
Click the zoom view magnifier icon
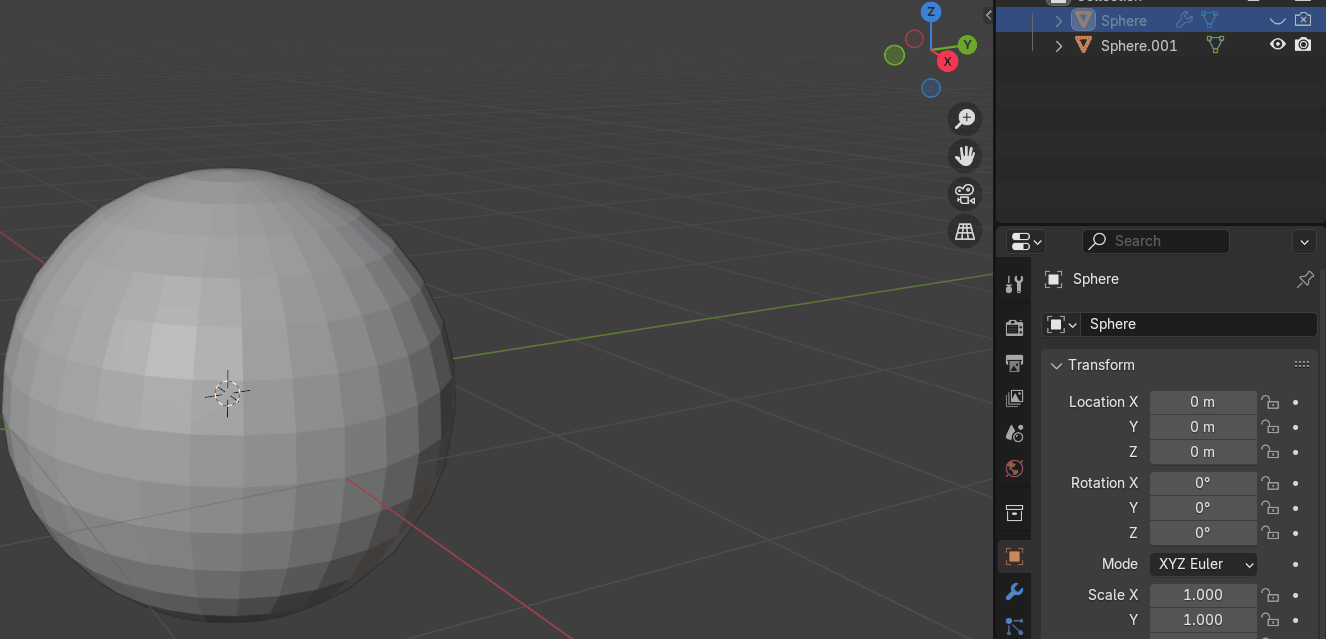click(x=965, y=119)
